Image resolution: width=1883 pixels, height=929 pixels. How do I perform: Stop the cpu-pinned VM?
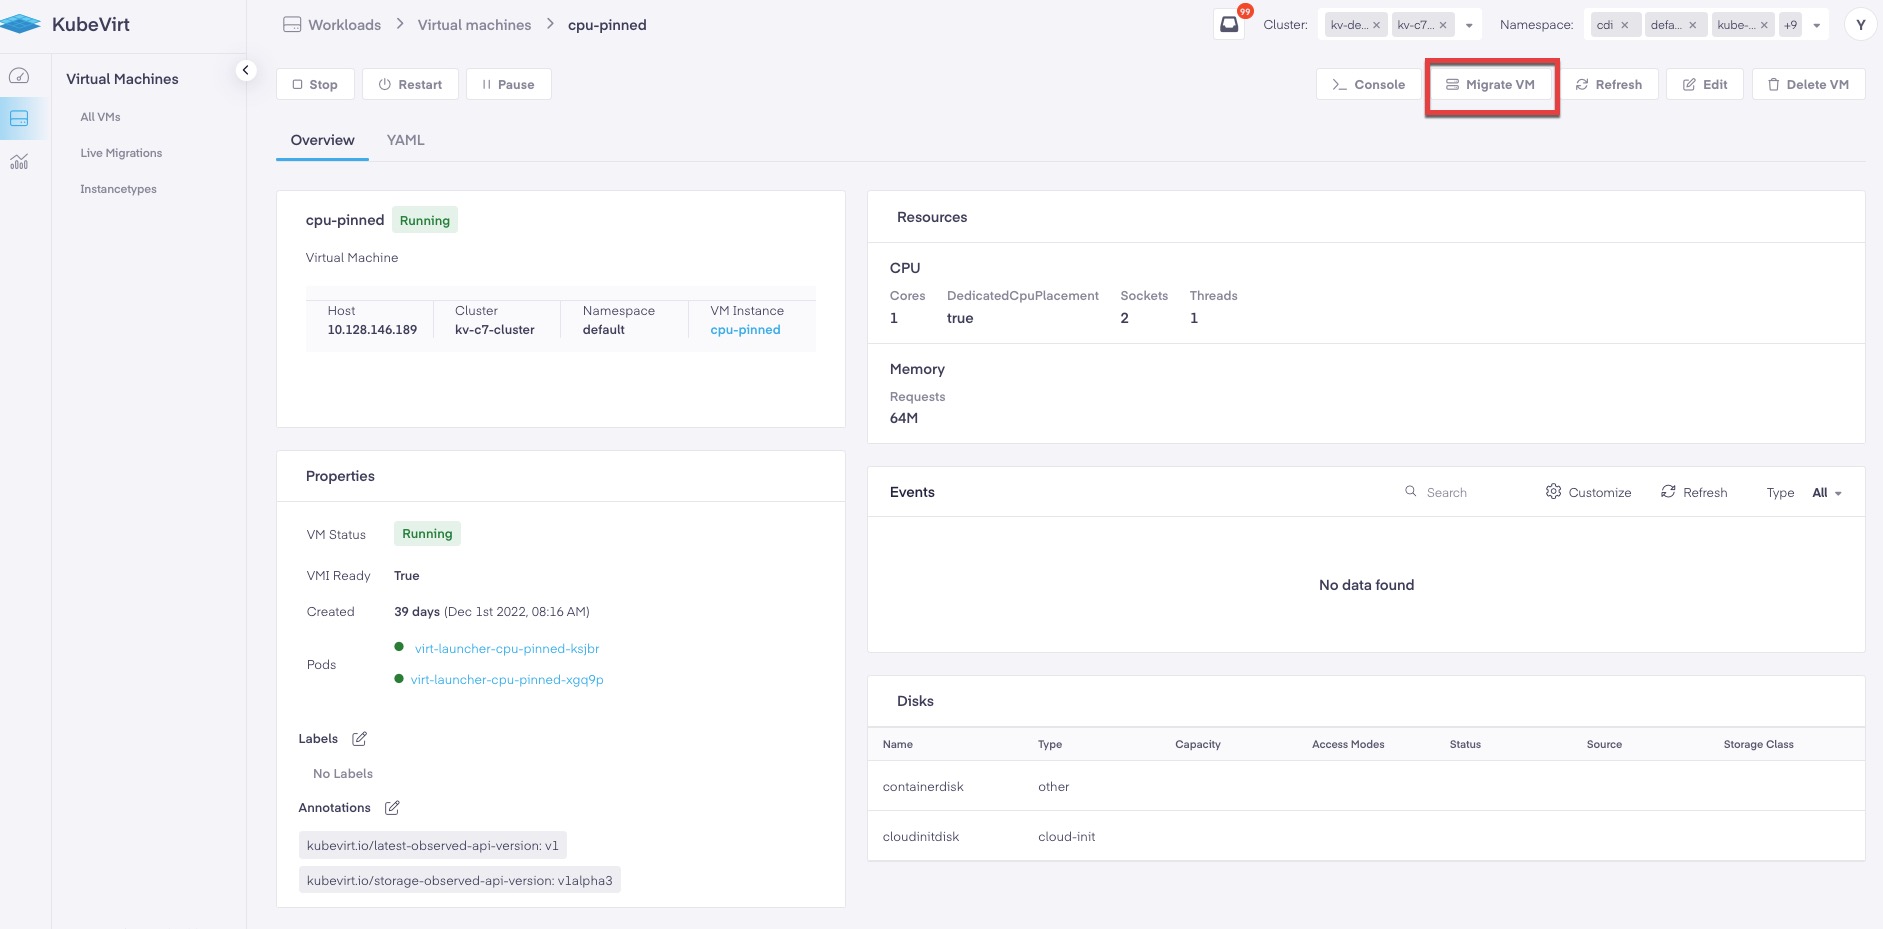[315, 85]
